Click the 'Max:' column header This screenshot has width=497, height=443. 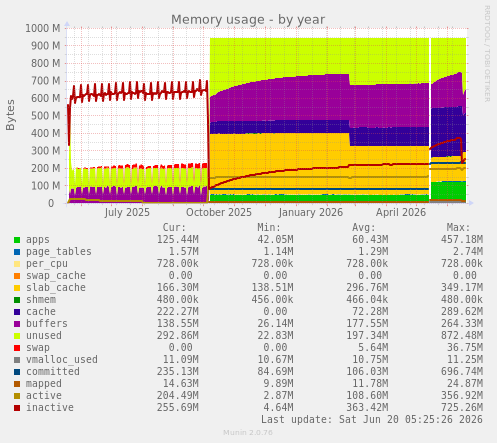pyautogui.click(x=458, y=228)
